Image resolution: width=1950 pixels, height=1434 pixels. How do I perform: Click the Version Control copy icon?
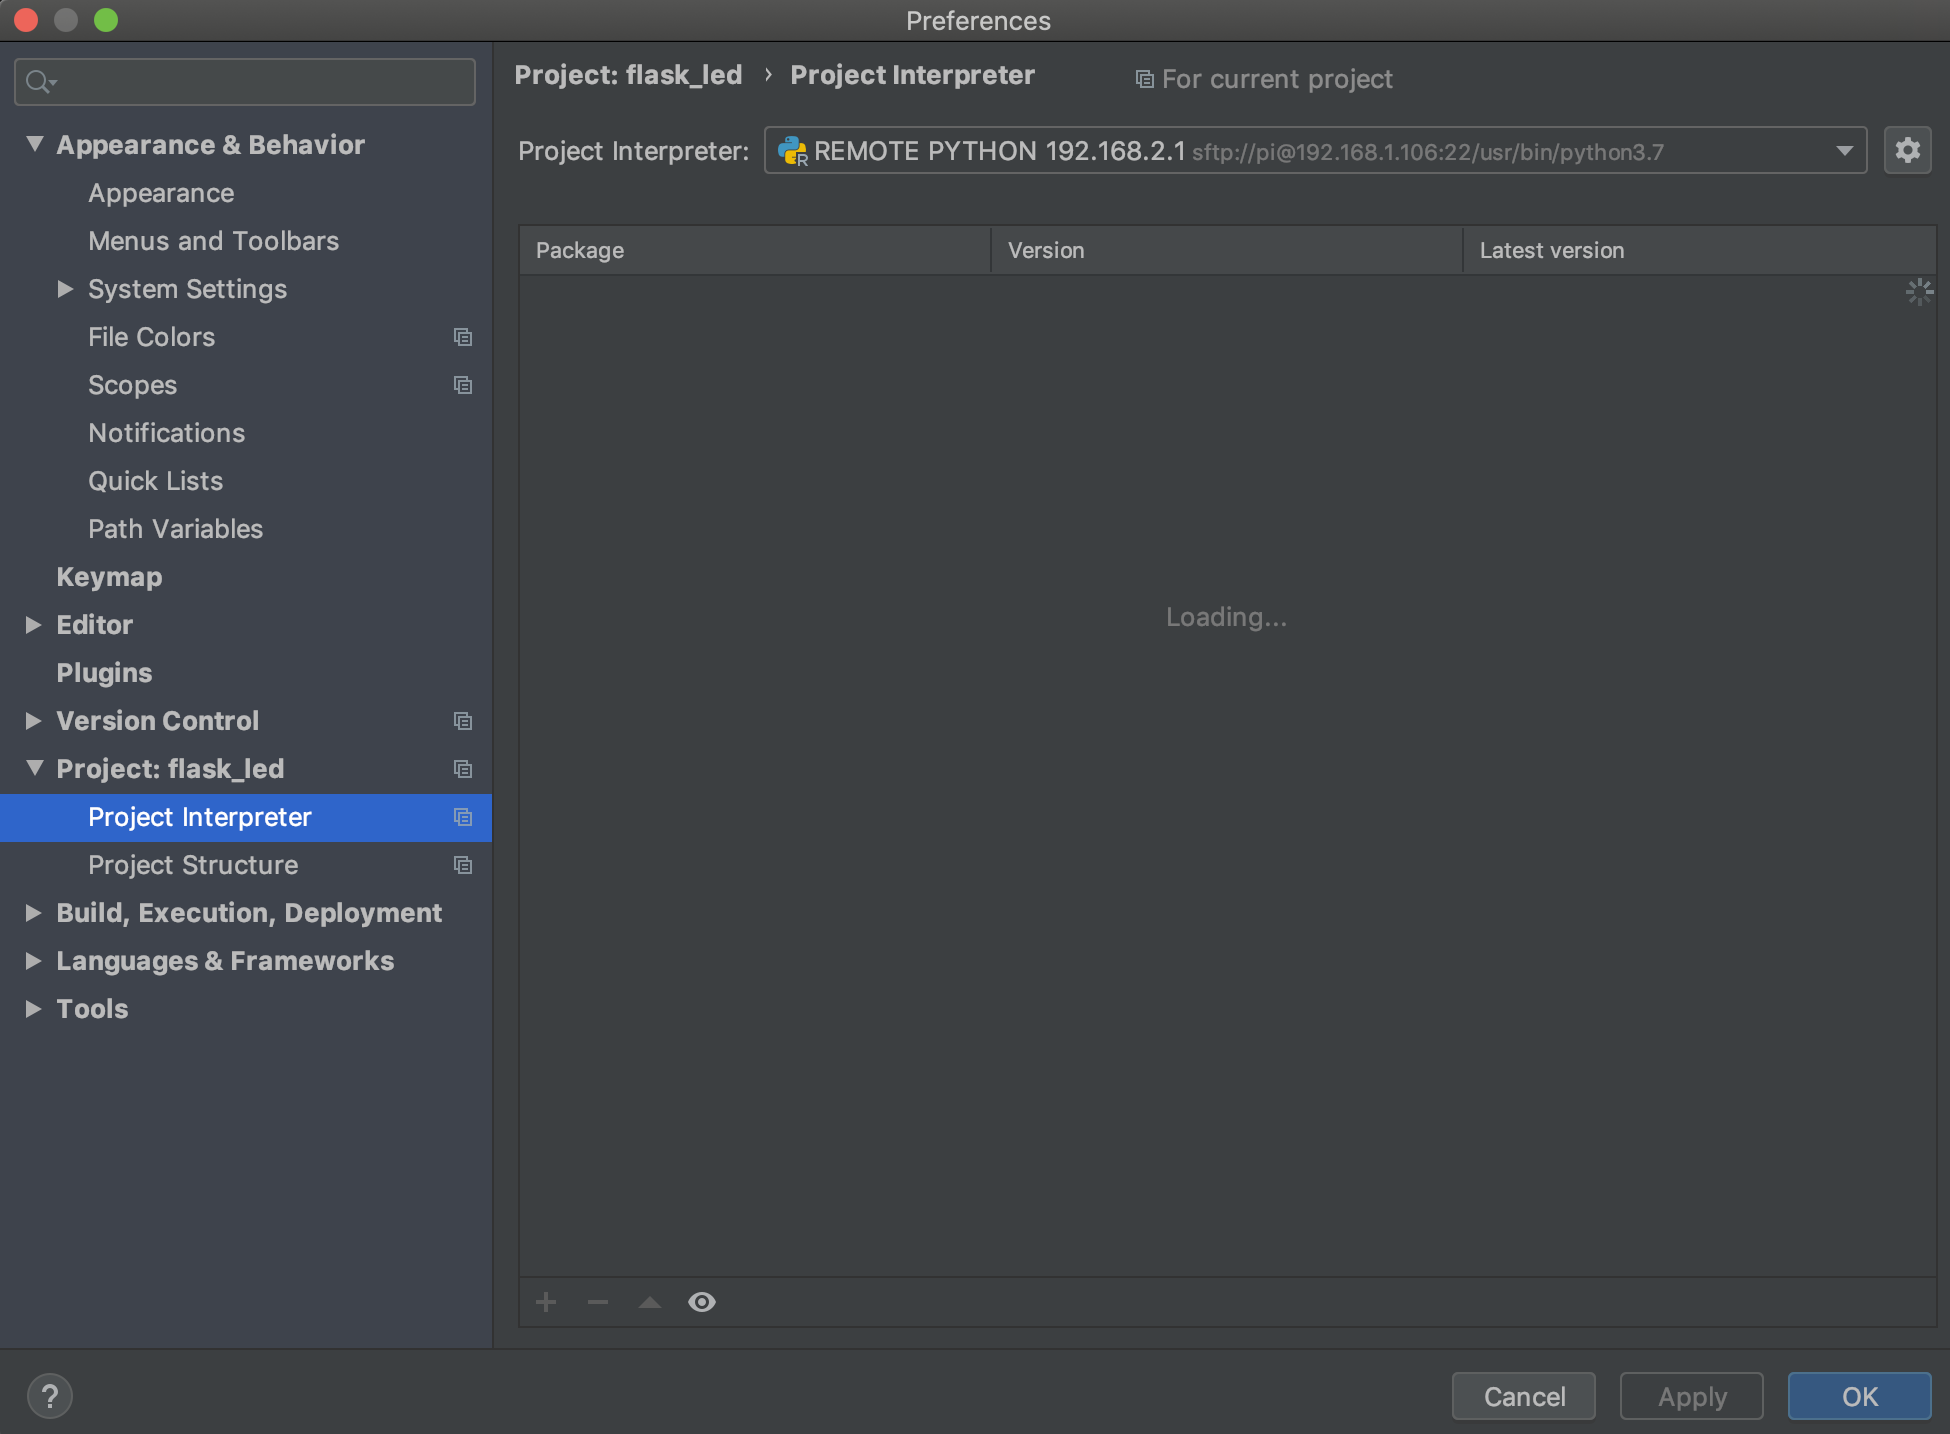tap(465, 719)
